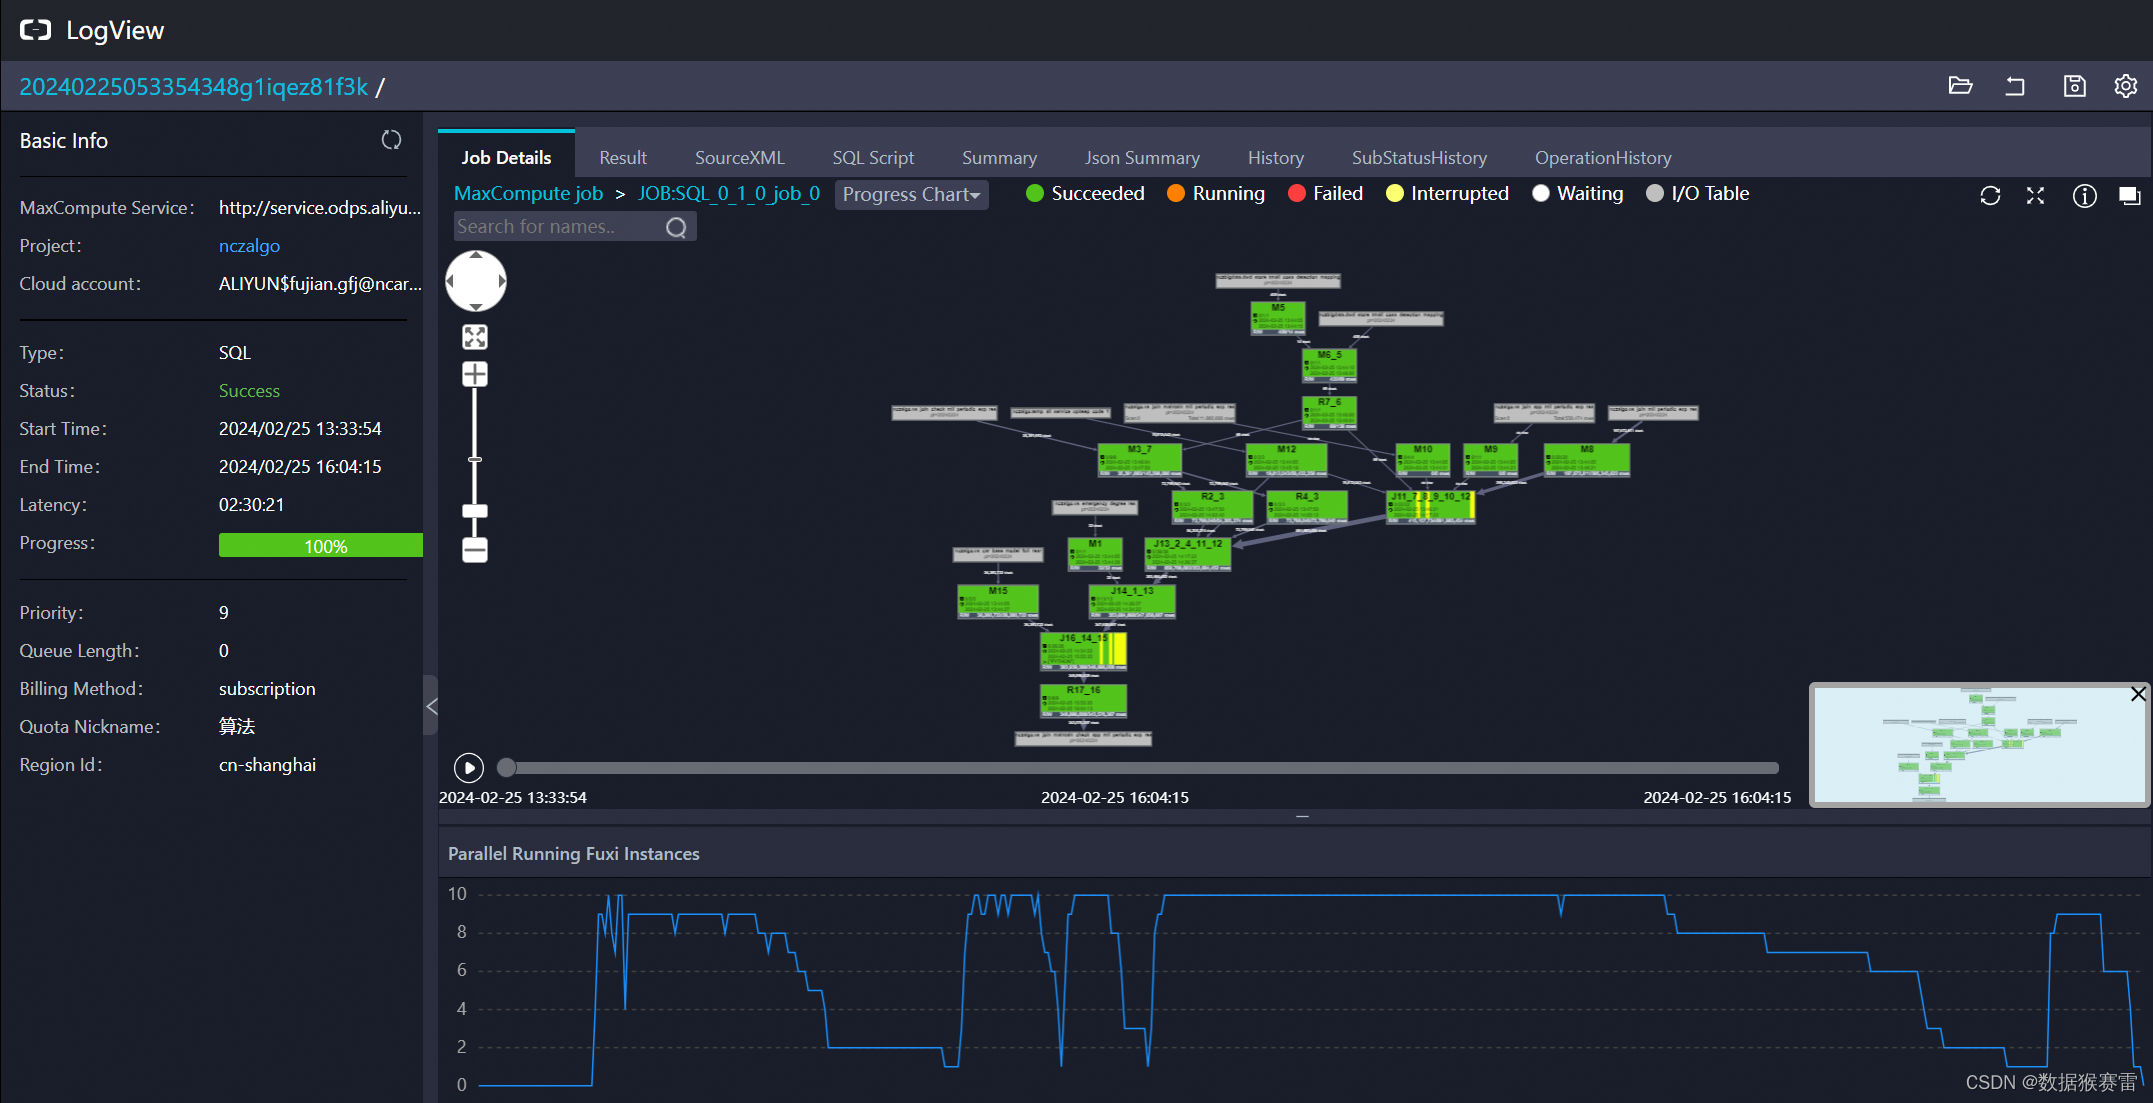
Task: Toggle the Succeeded node filter
Action: point(1084,193)
